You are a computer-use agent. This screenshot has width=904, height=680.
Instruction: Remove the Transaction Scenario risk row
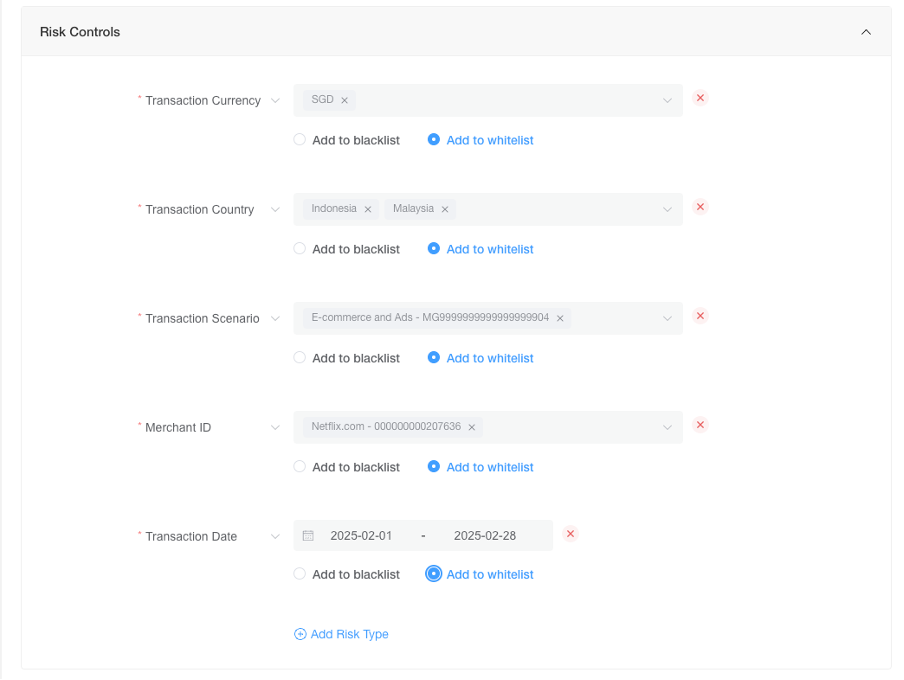click(700, 316)
